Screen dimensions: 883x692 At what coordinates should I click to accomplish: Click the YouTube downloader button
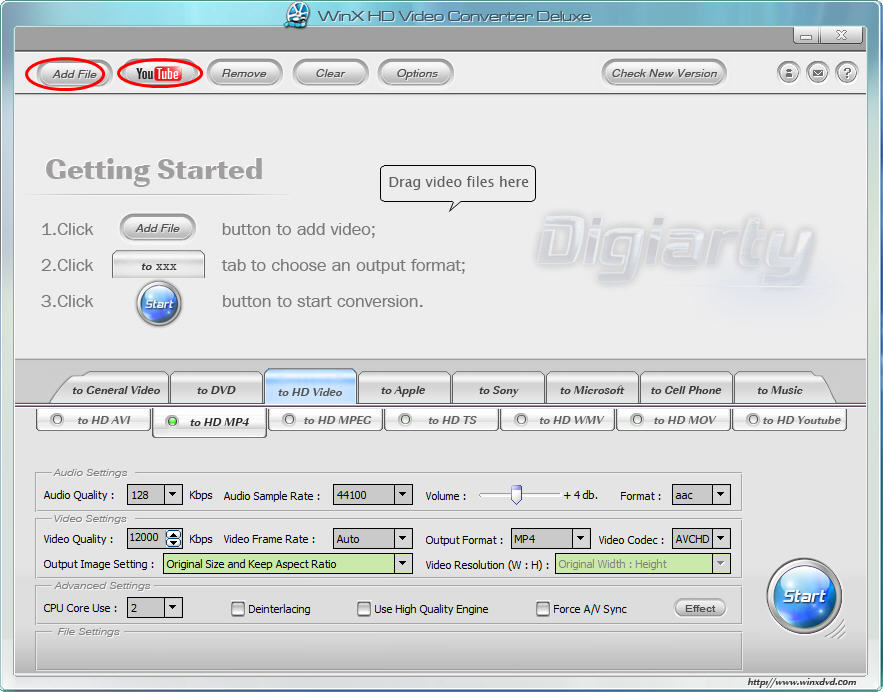(x=159, y=74)
